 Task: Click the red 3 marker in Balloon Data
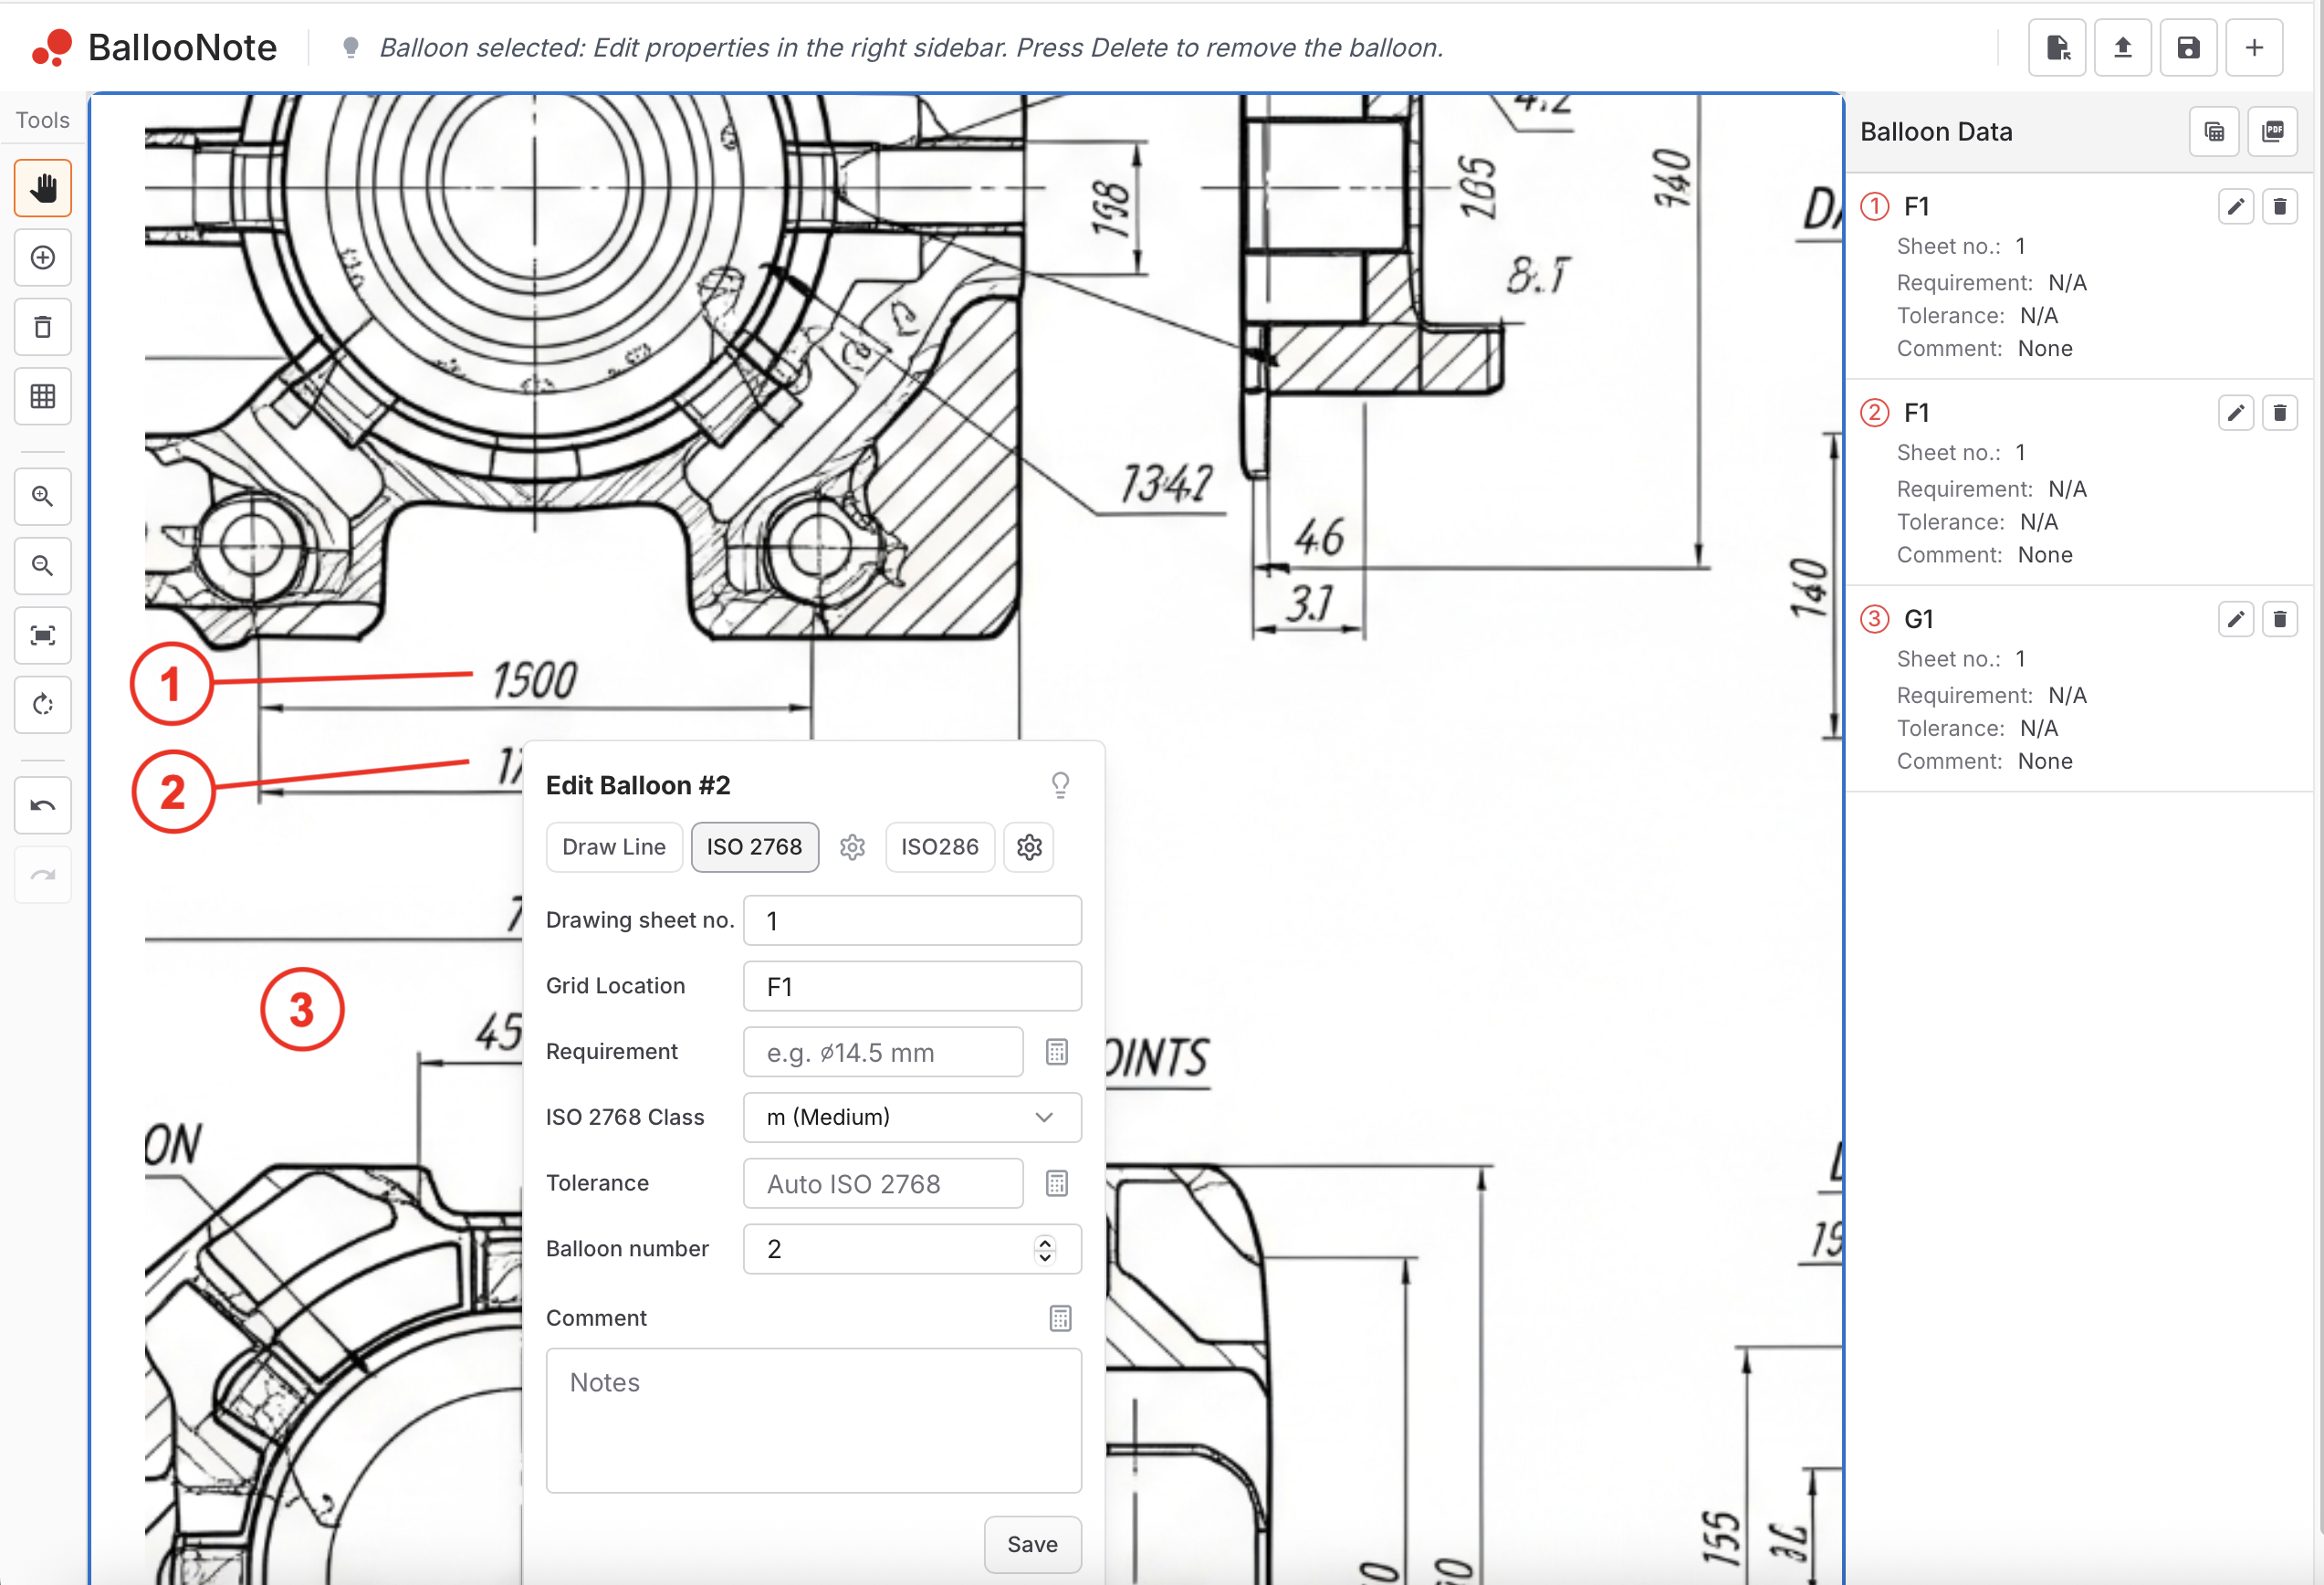[1875, 620]
